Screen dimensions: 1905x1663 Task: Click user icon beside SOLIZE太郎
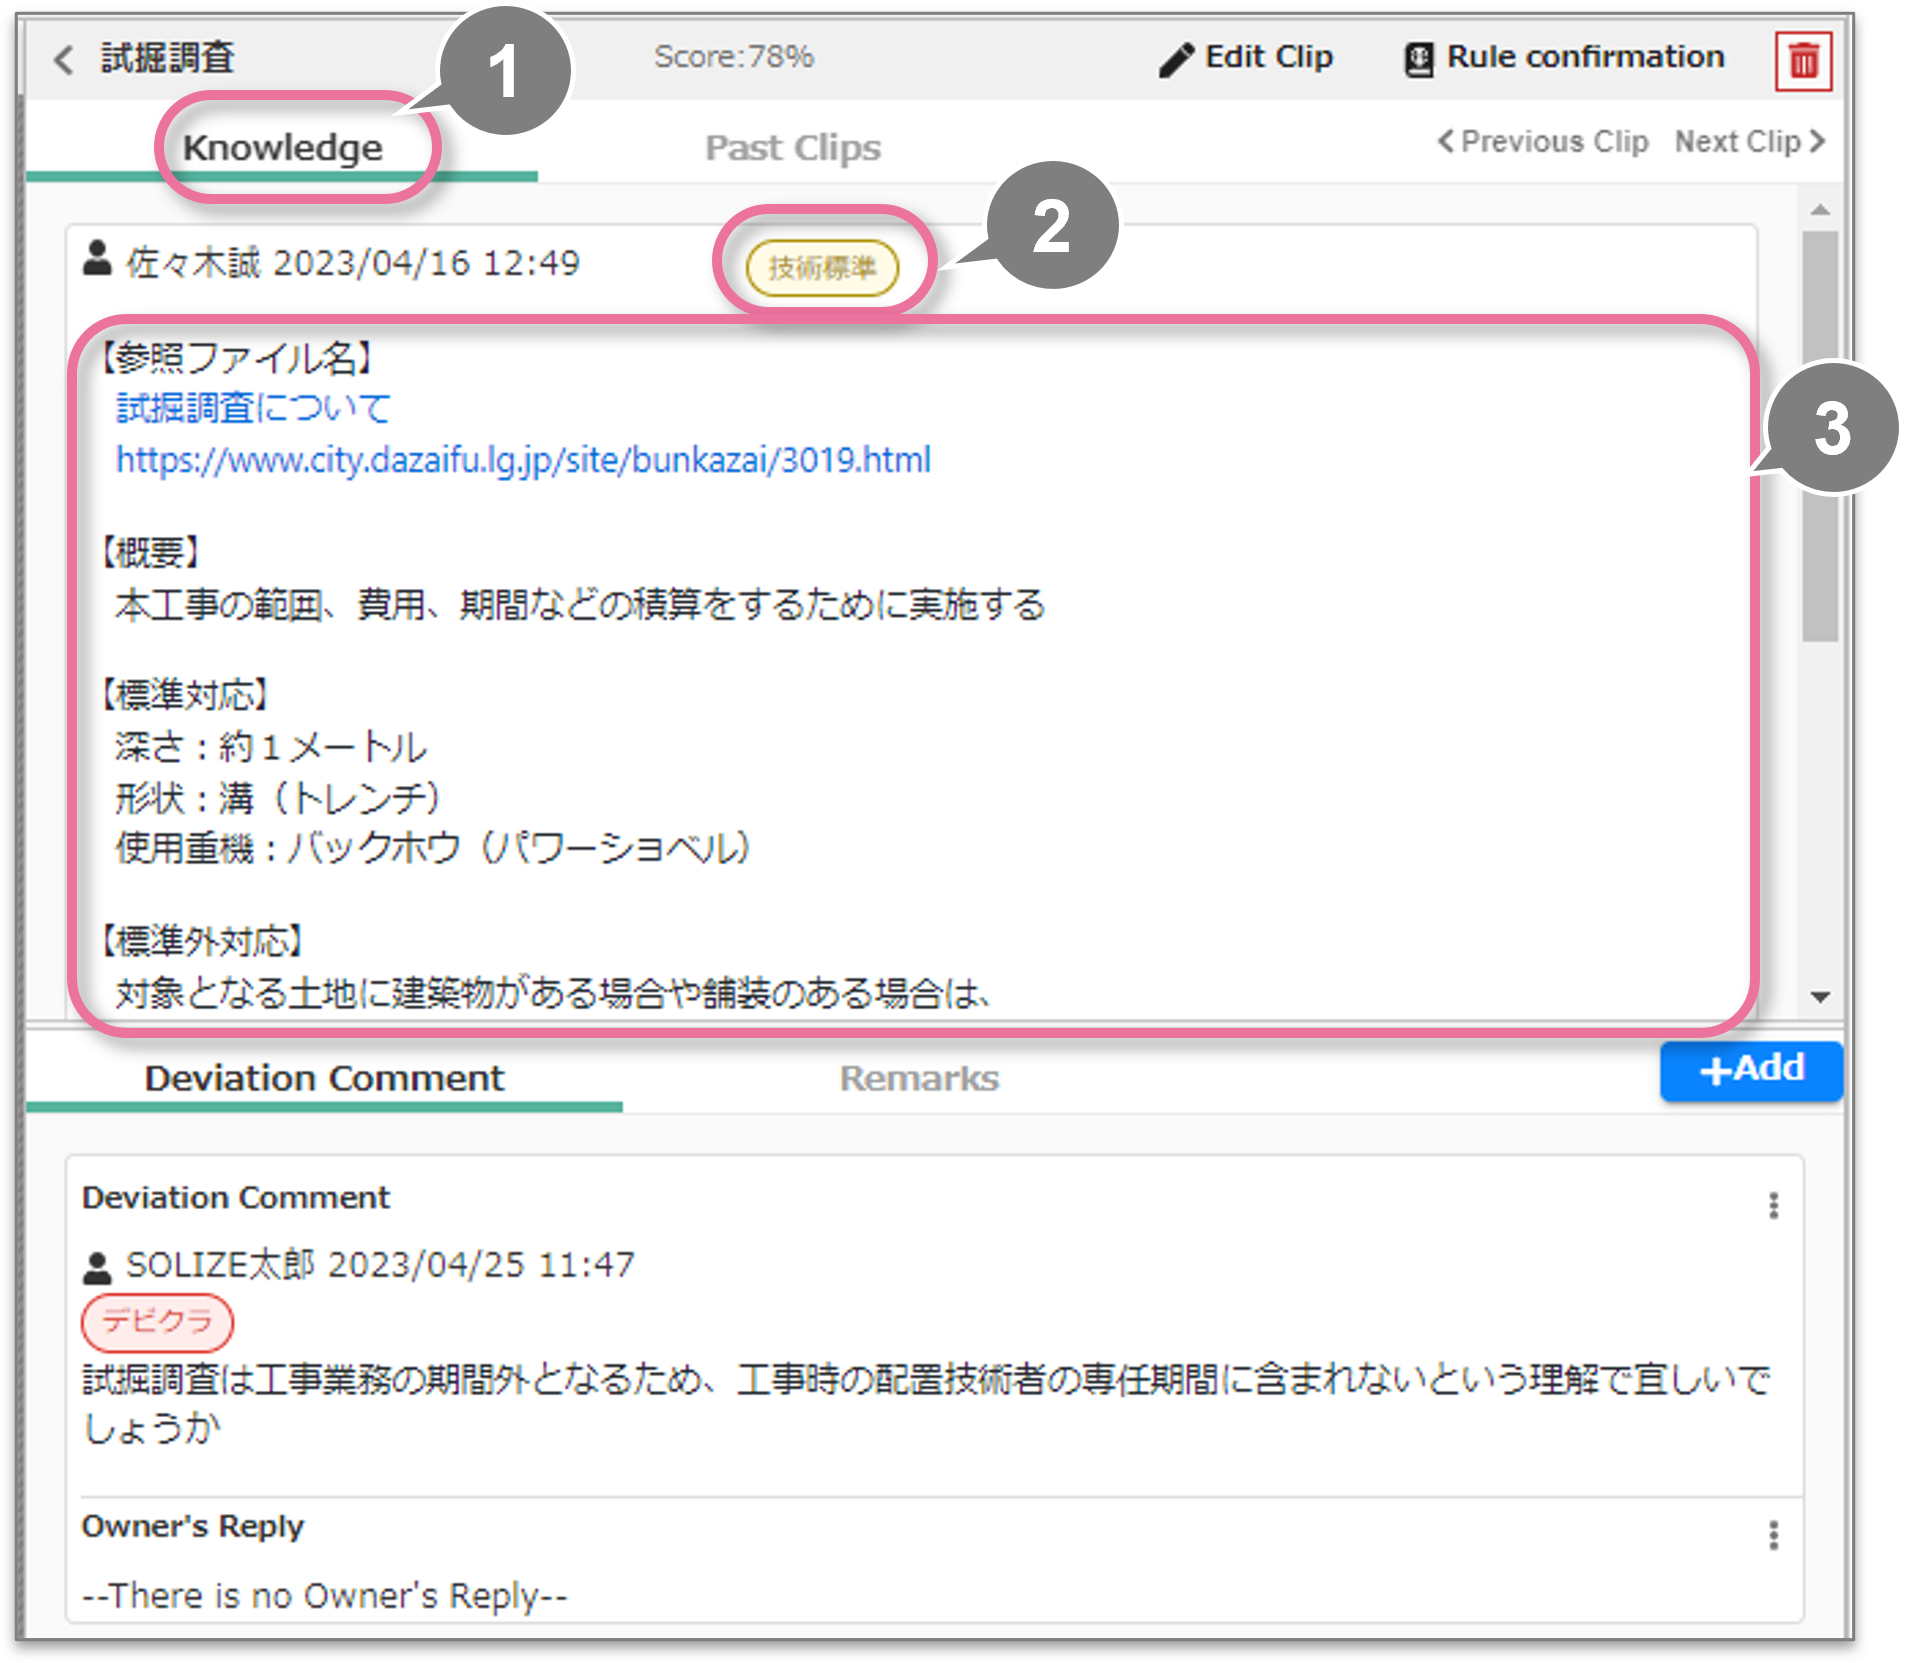click(x=97, y=1267)
